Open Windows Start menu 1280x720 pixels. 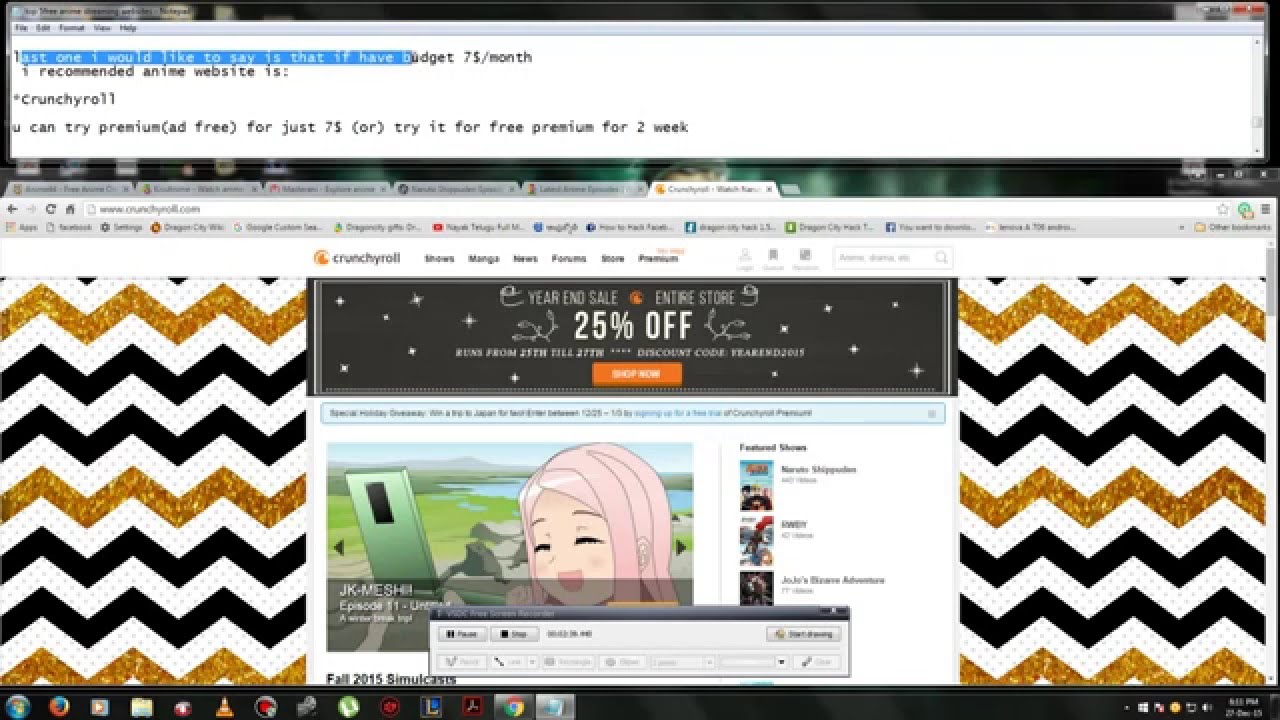tap(18, 706)
